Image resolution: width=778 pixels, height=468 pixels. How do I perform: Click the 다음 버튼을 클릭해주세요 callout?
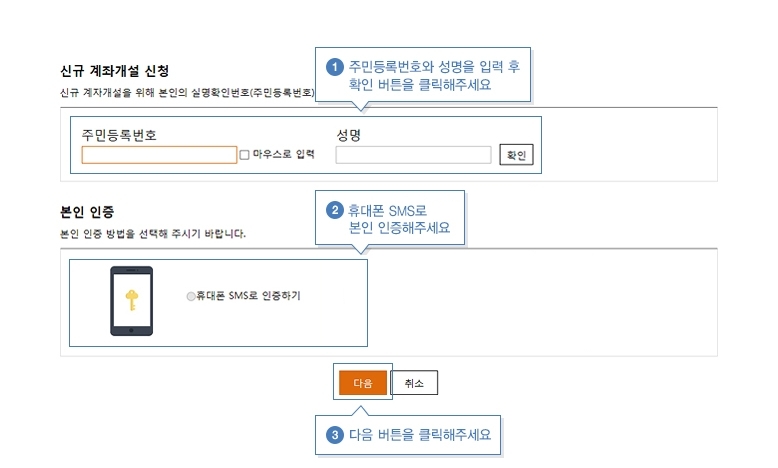click(x=408, y=435)
